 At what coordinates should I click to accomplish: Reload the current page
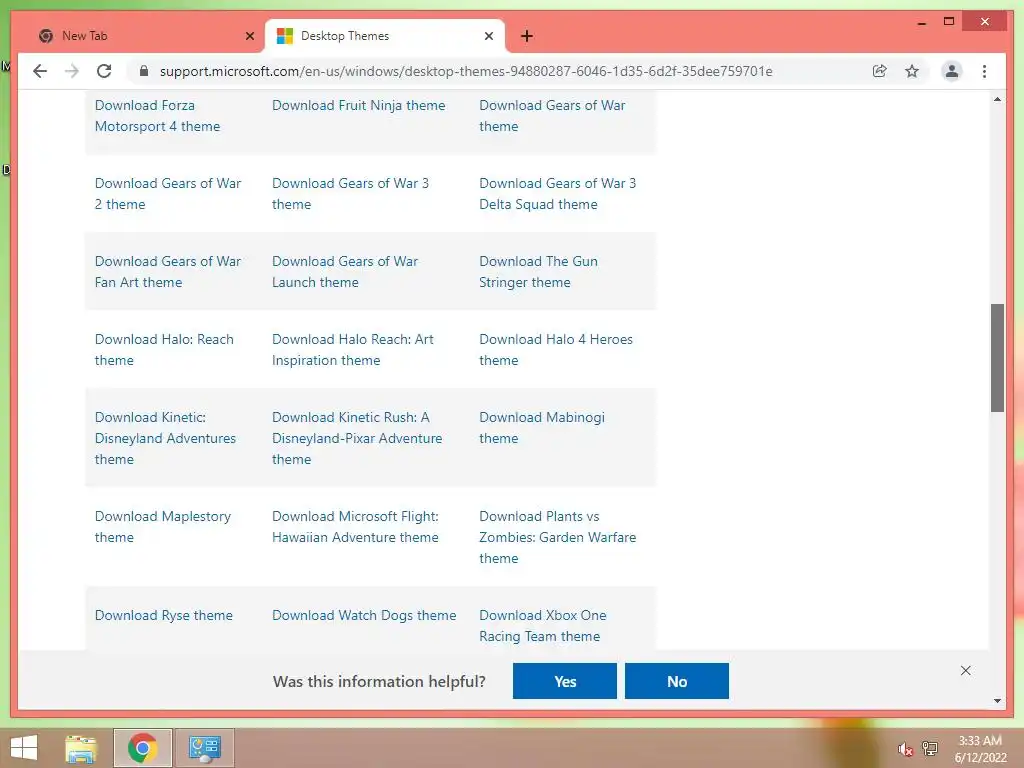[x=104, y=71]
